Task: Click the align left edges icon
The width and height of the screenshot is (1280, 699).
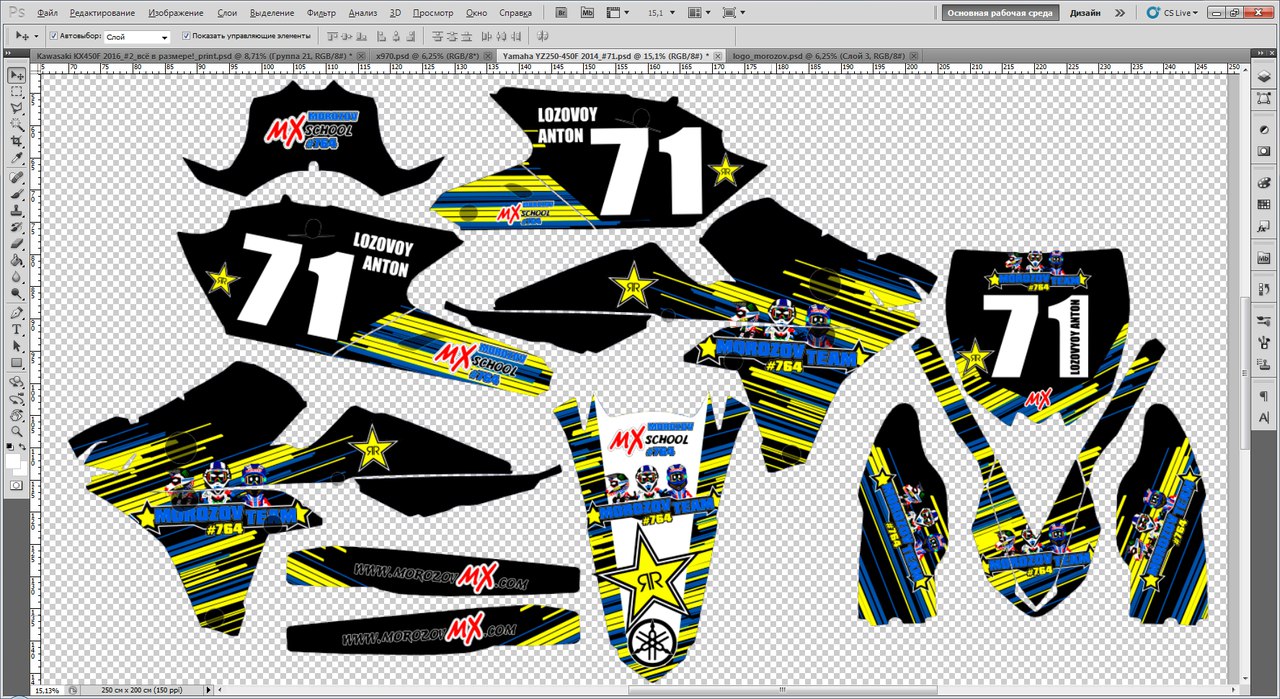Action: (381, 36)
